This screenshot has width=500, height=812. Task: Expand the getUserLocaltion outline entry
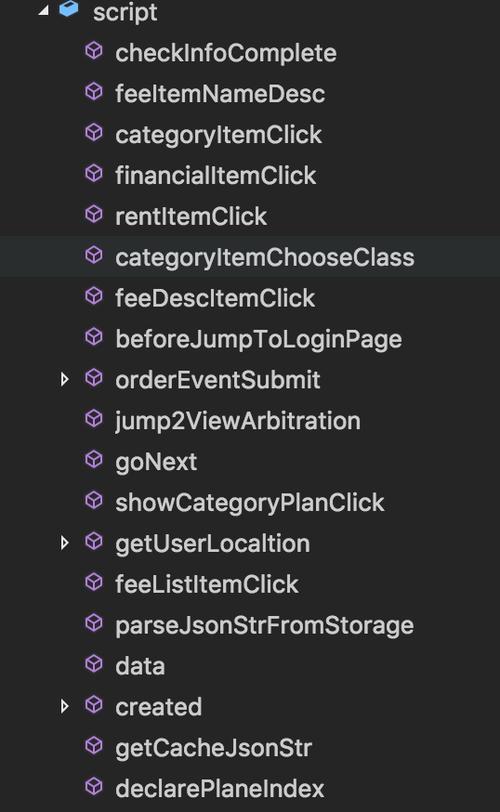pyautogui.click(x=65, y=543)
